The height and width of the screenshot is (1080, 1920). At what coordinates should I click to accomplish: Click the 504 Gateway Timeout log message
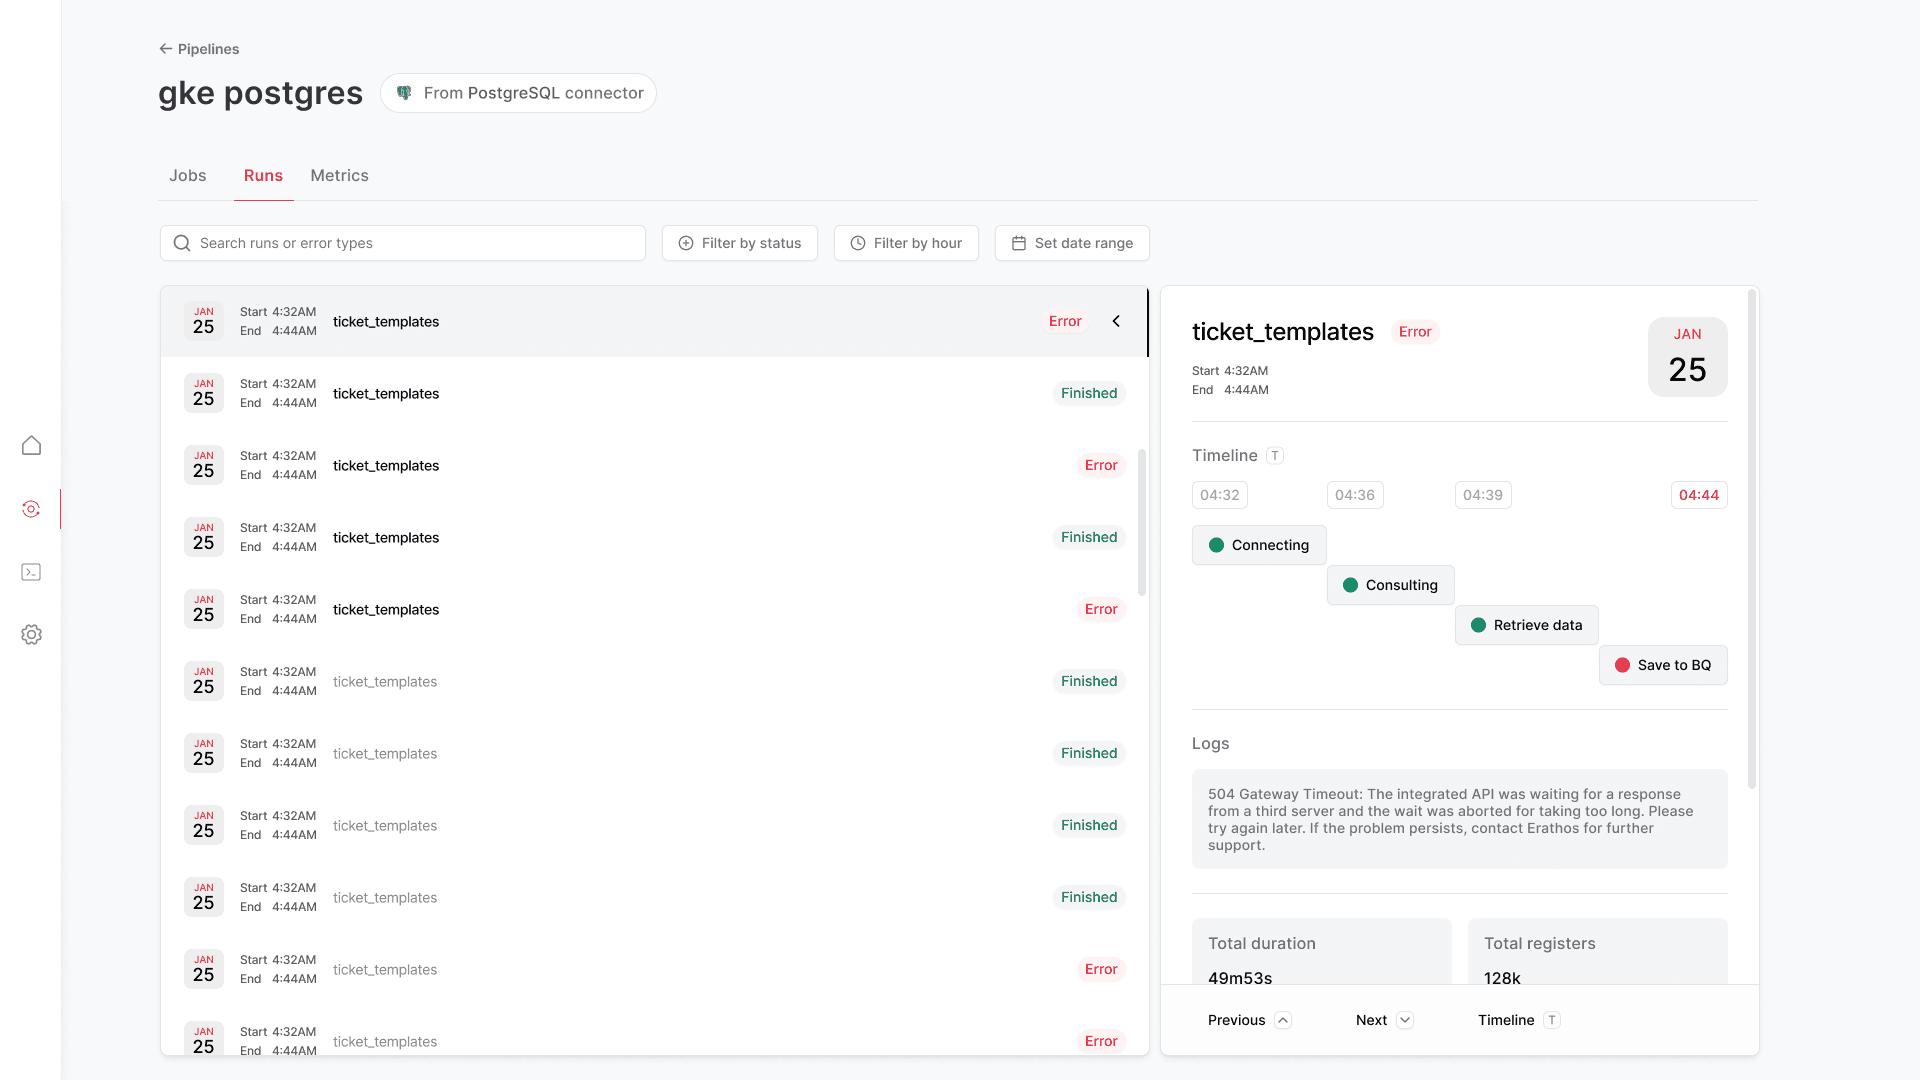pos(1460,819)
